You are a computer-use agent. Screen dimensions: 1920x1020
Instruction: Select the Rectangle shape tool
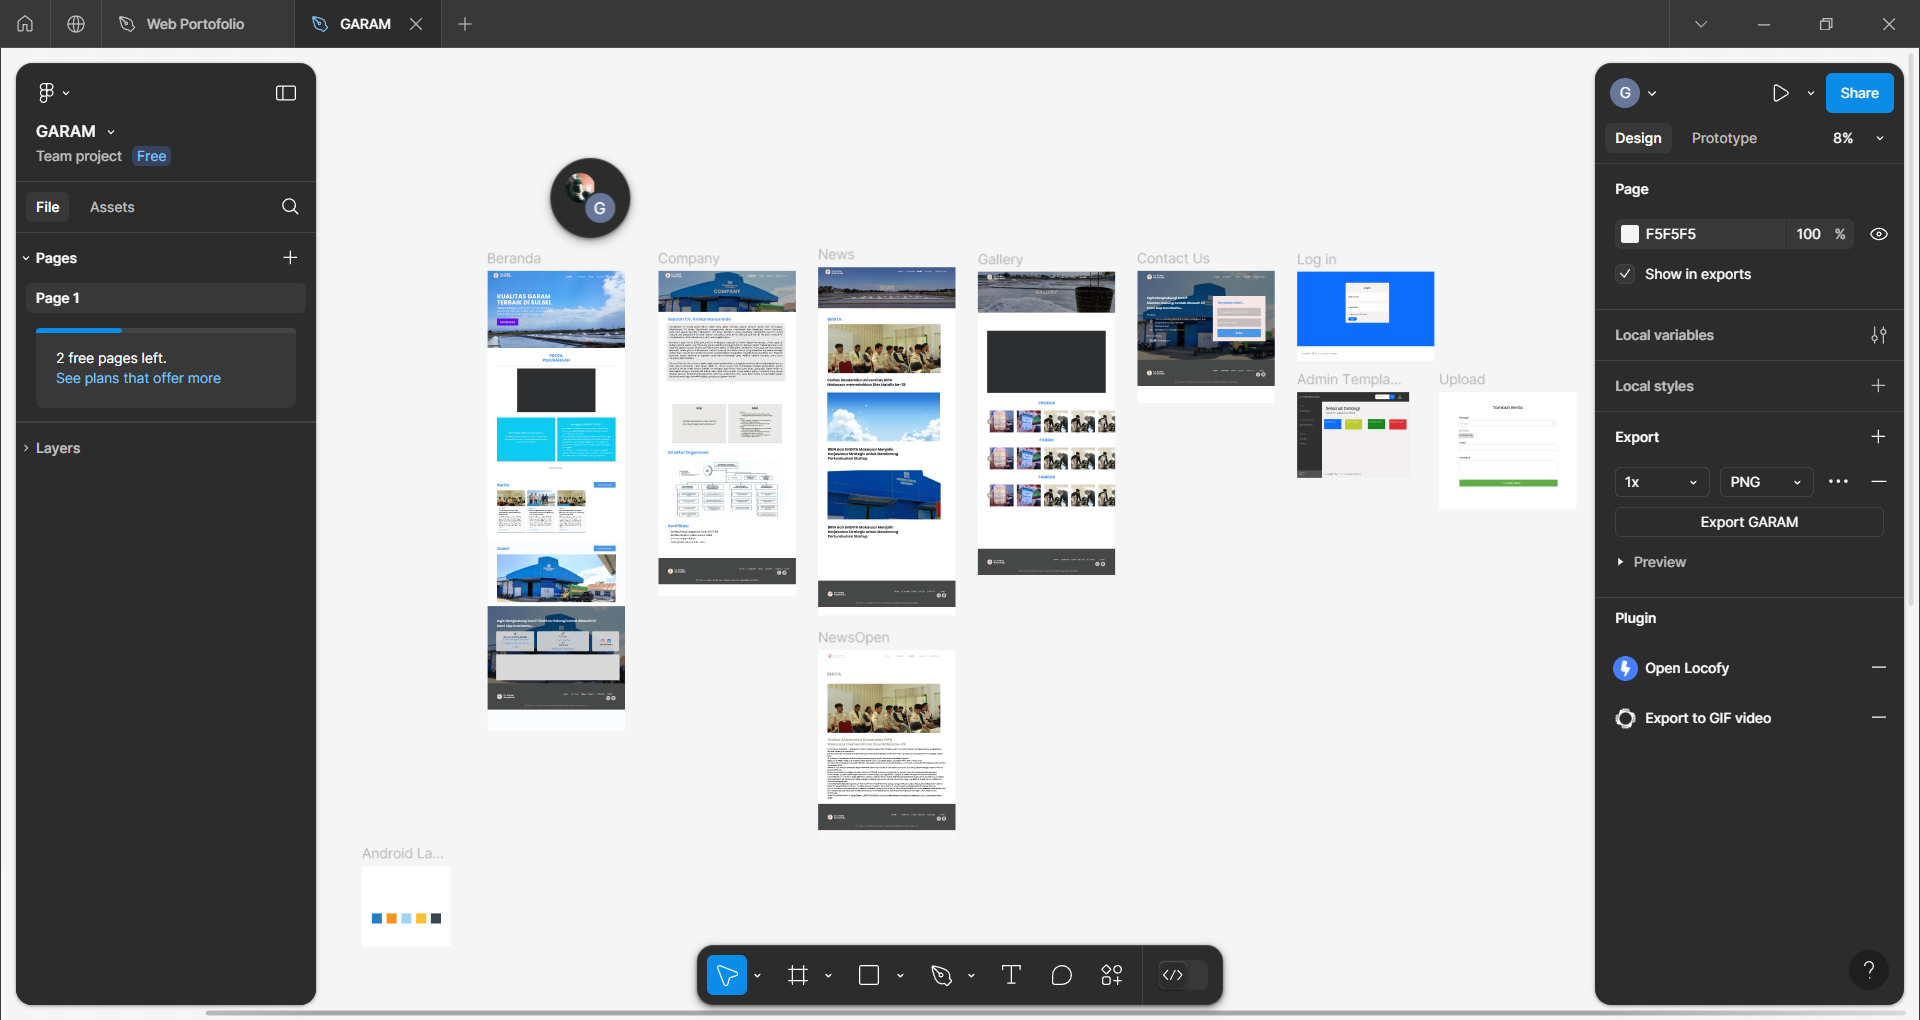[x=869, y=975]
